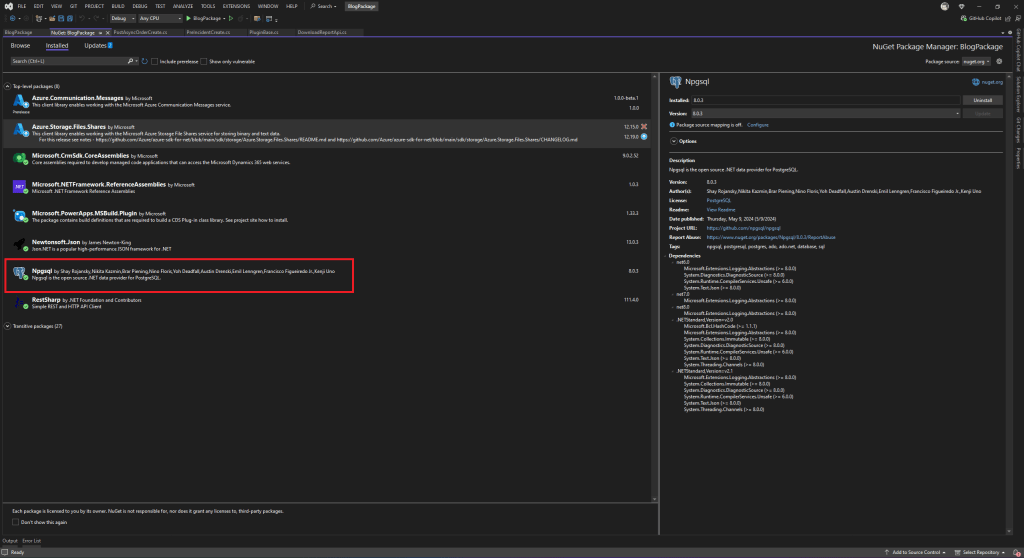1024x558 pixels.
Task: Click the Save All toolbar icon
Action: (70, 18)
